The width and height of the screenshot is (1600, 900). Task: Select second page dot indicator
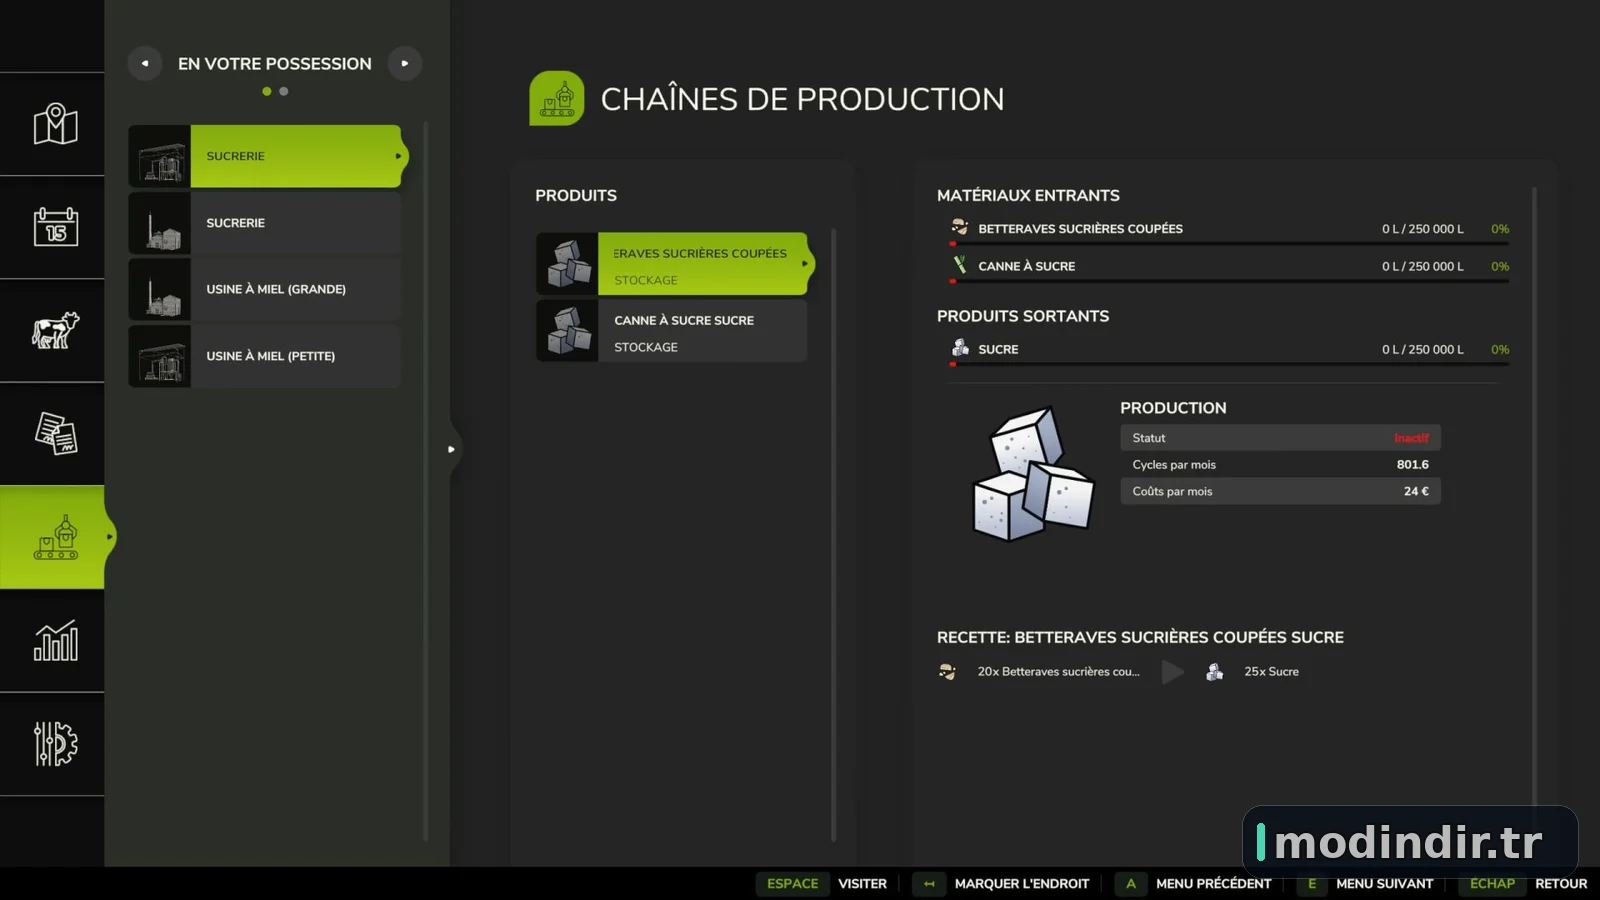[x=284, y=91]
